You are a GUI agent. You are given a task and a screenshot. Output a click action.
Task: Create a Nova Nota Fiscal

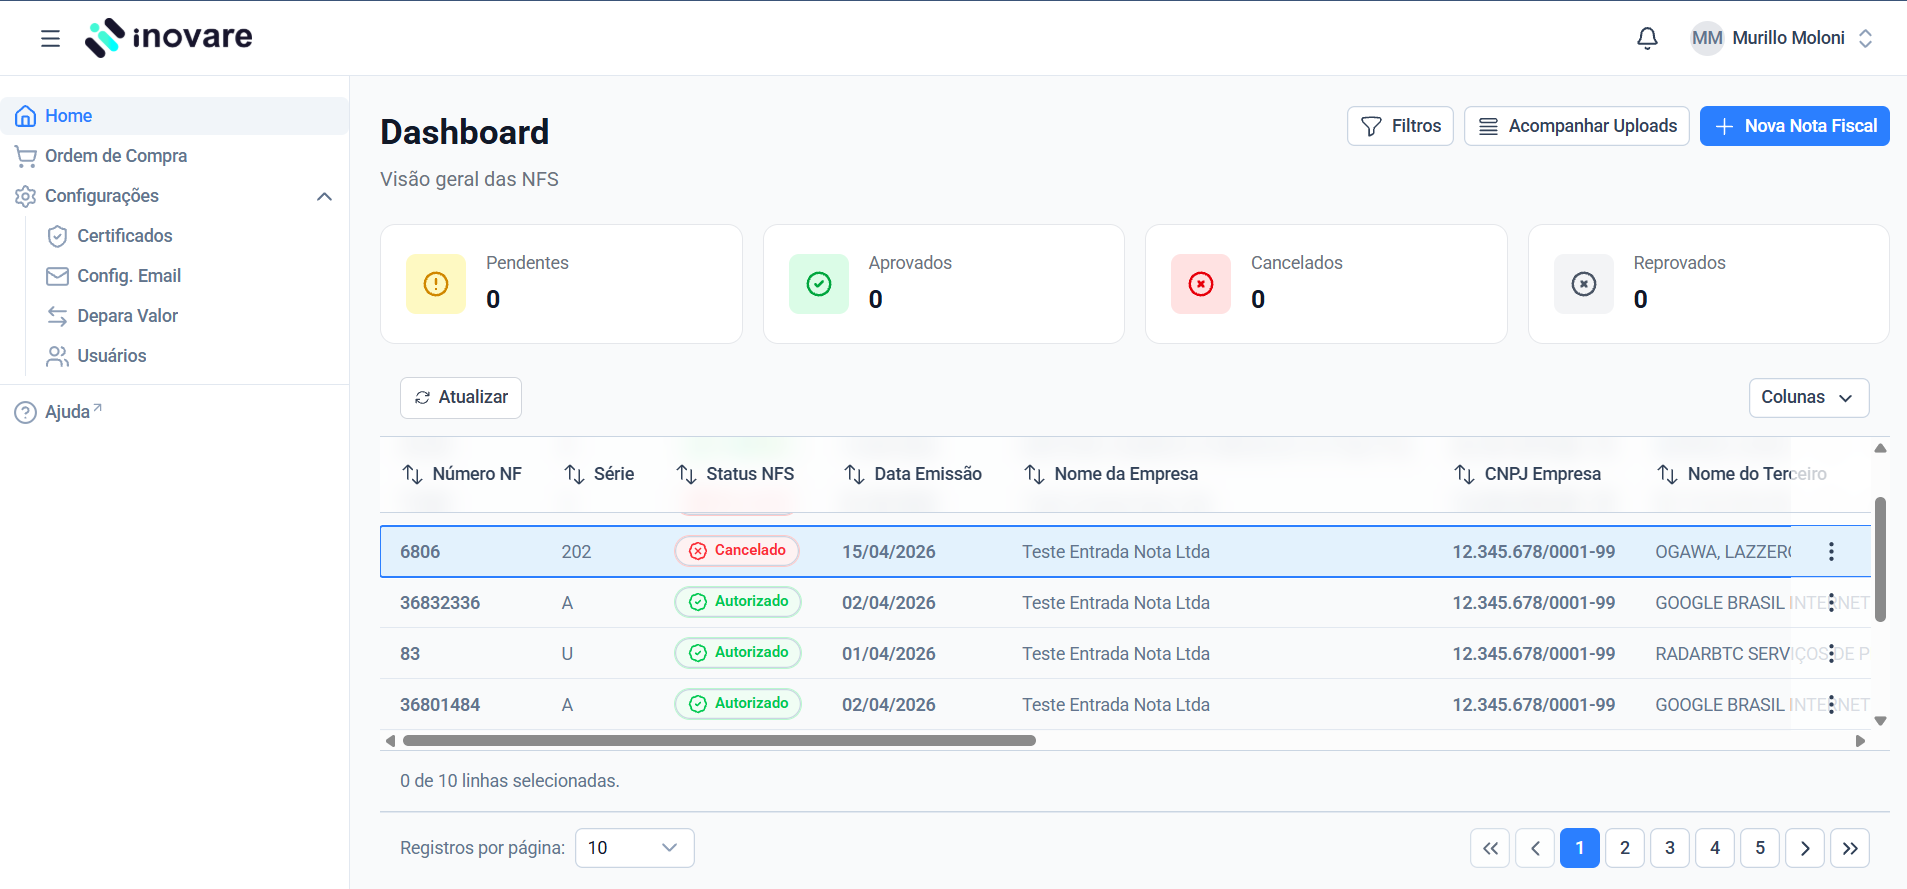[1795, 126]
